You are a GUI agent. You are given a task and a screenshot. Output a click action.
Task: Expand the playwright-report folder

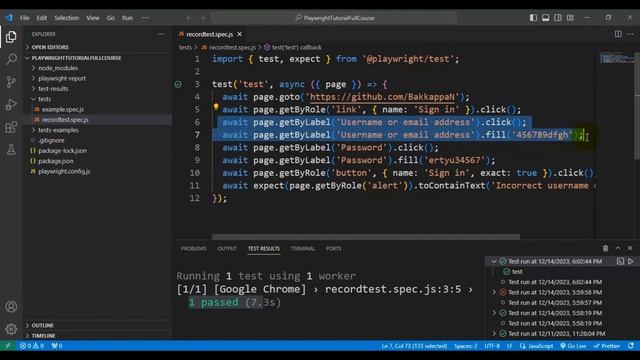[x=97, y=78]
